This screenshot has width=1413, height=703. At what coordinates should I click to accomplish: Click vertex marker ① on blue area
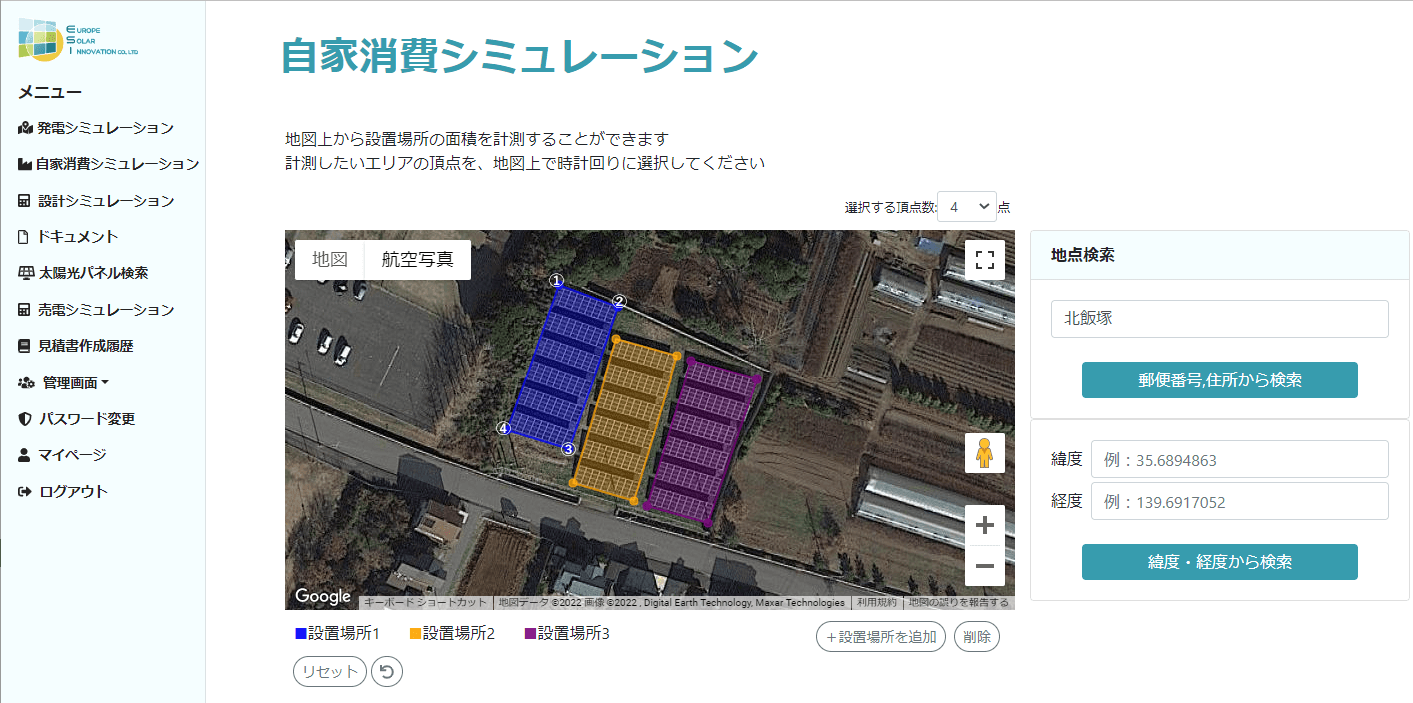557,282
